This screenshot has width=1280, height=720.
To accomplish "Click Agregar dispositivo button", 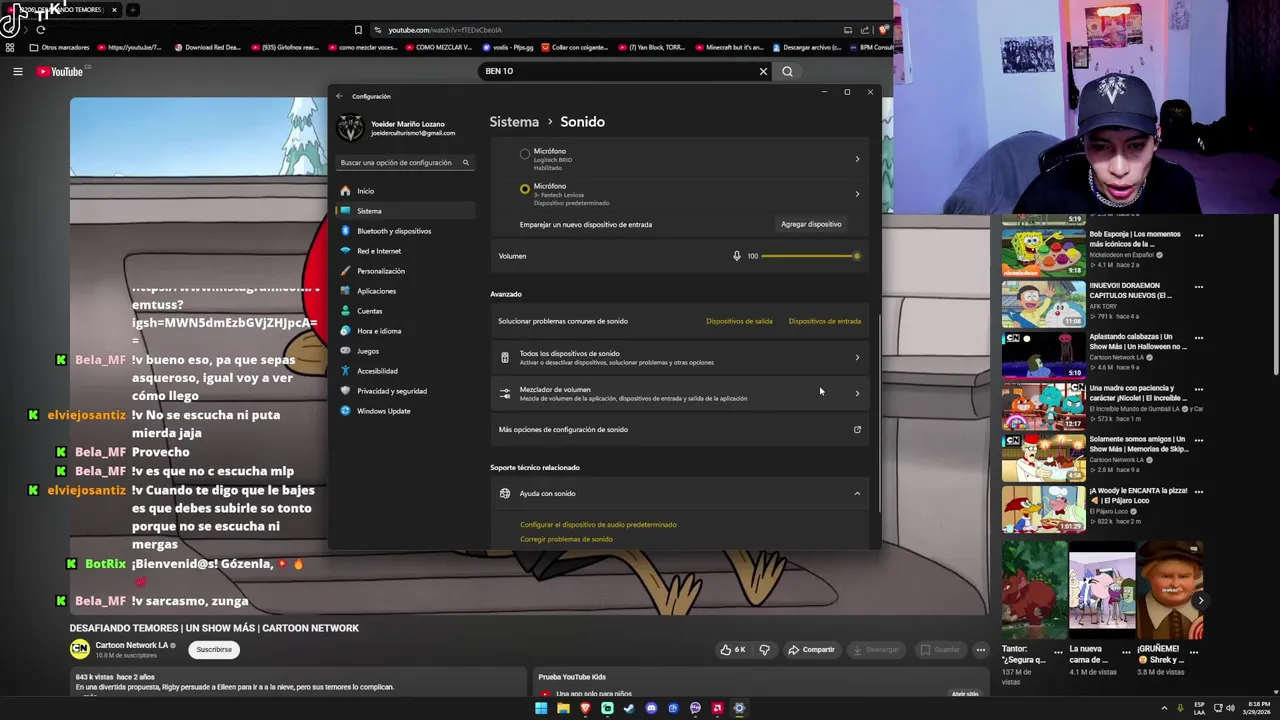I will (x=811, y=224).
